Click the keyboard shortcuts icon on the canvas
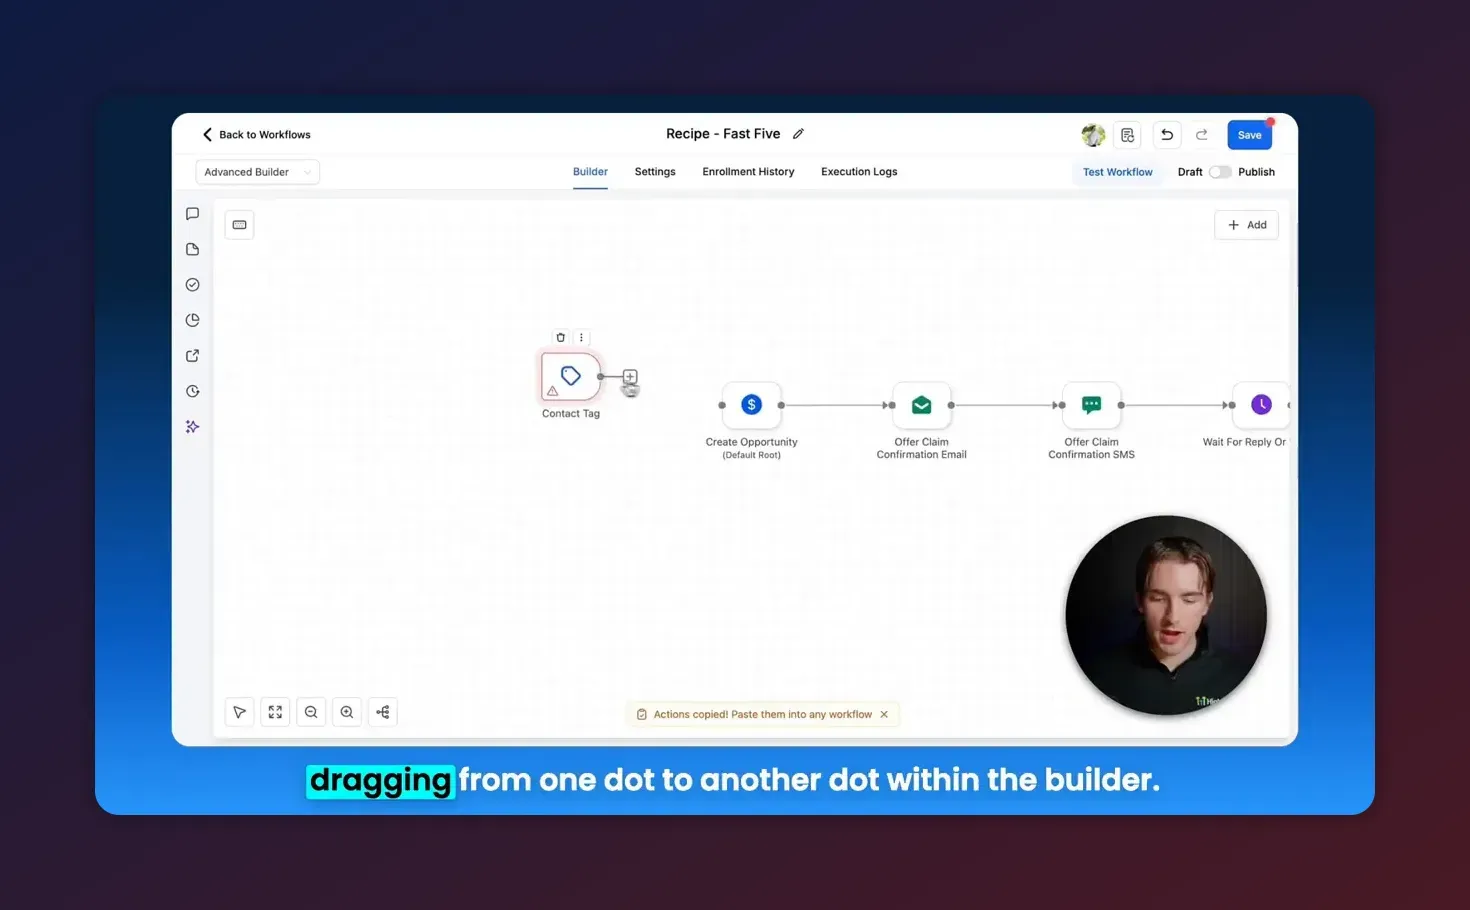1470x910 pixels. coord(239,224)
